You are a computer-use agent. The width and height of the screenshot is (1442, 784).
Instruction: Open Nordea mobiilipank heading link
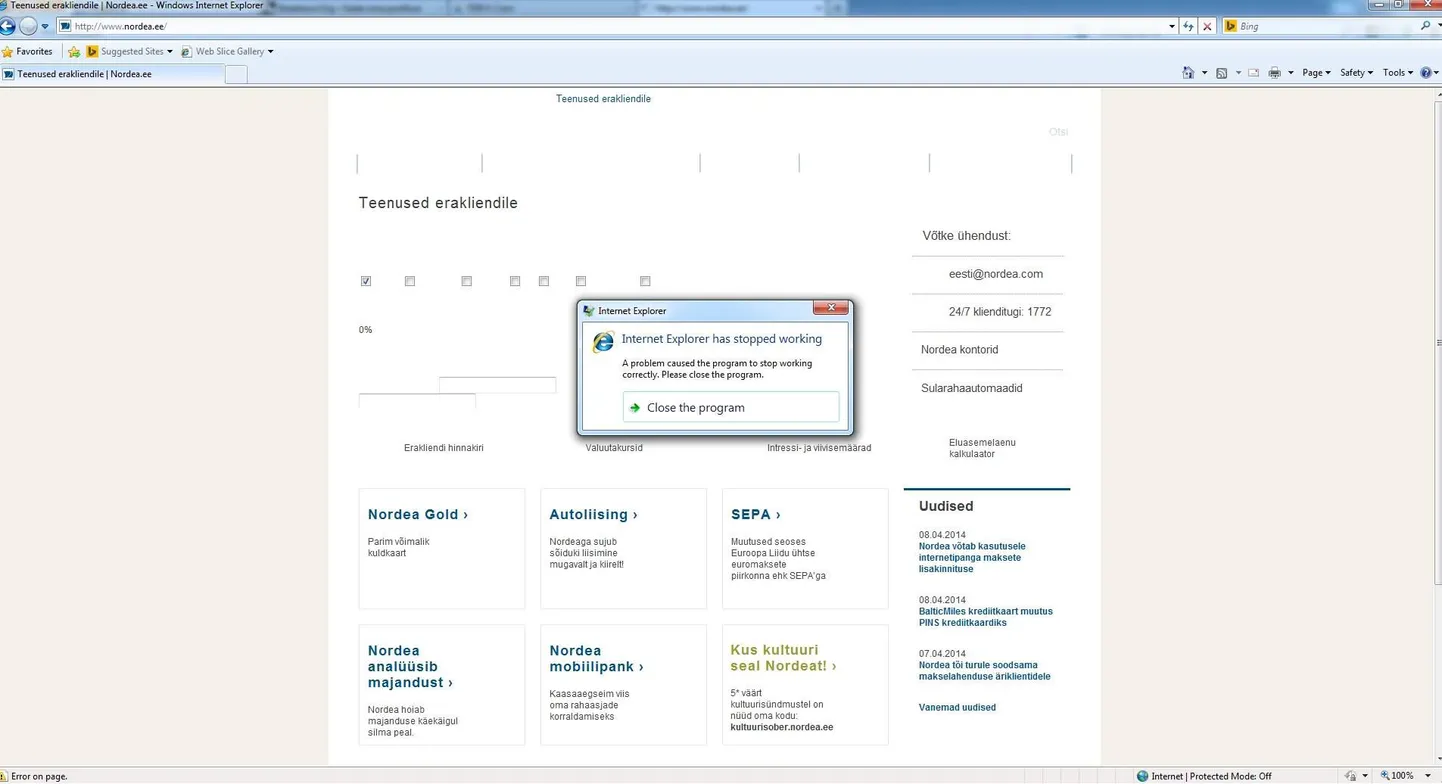tap(596, 658)
